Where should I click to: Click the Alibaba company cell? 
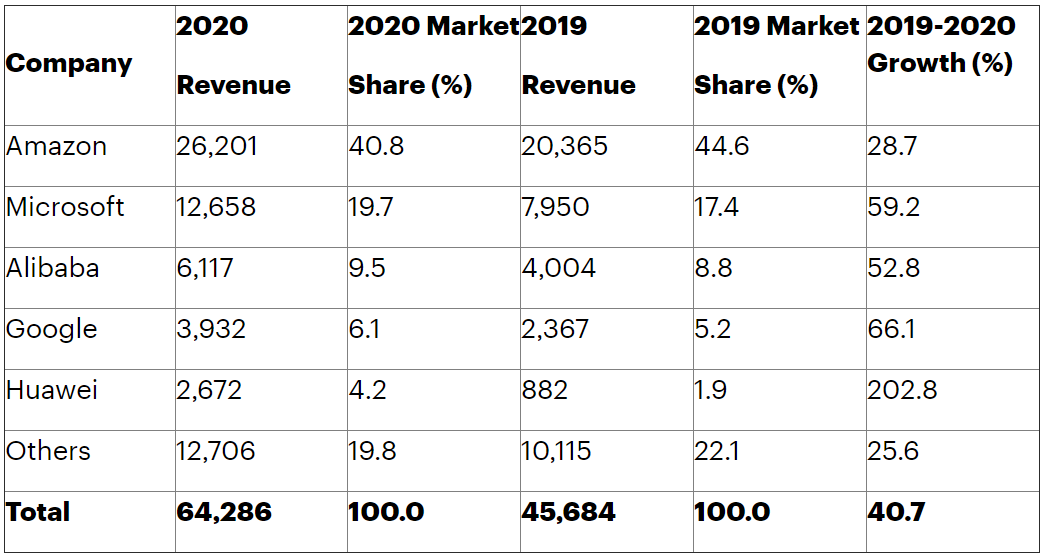[x=53, y=268]
